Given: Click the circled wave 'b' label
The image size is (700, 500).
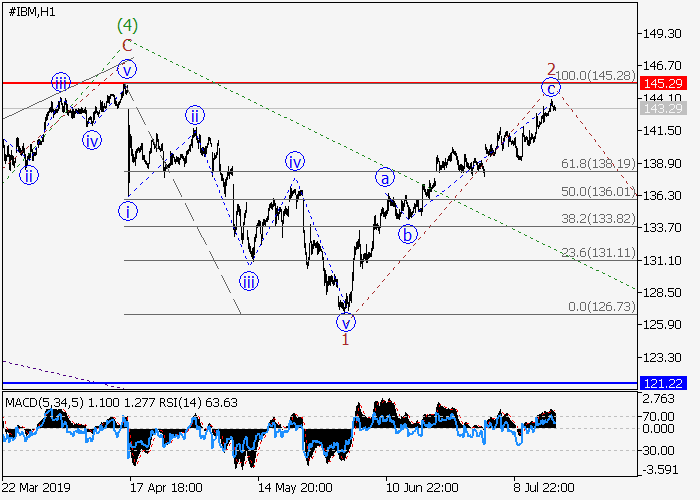Looking at the screenshot, I should click(x=407, y=234).
